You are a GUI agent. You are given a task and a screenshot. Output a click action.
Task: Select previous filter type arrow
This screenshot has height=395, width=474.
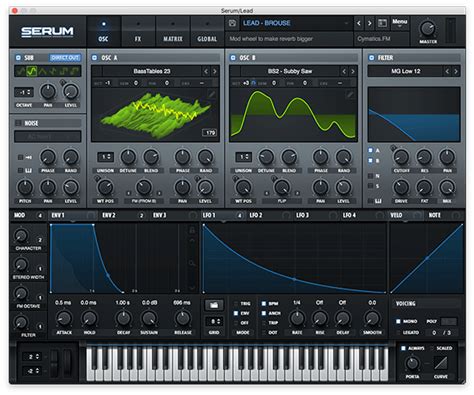447,71
